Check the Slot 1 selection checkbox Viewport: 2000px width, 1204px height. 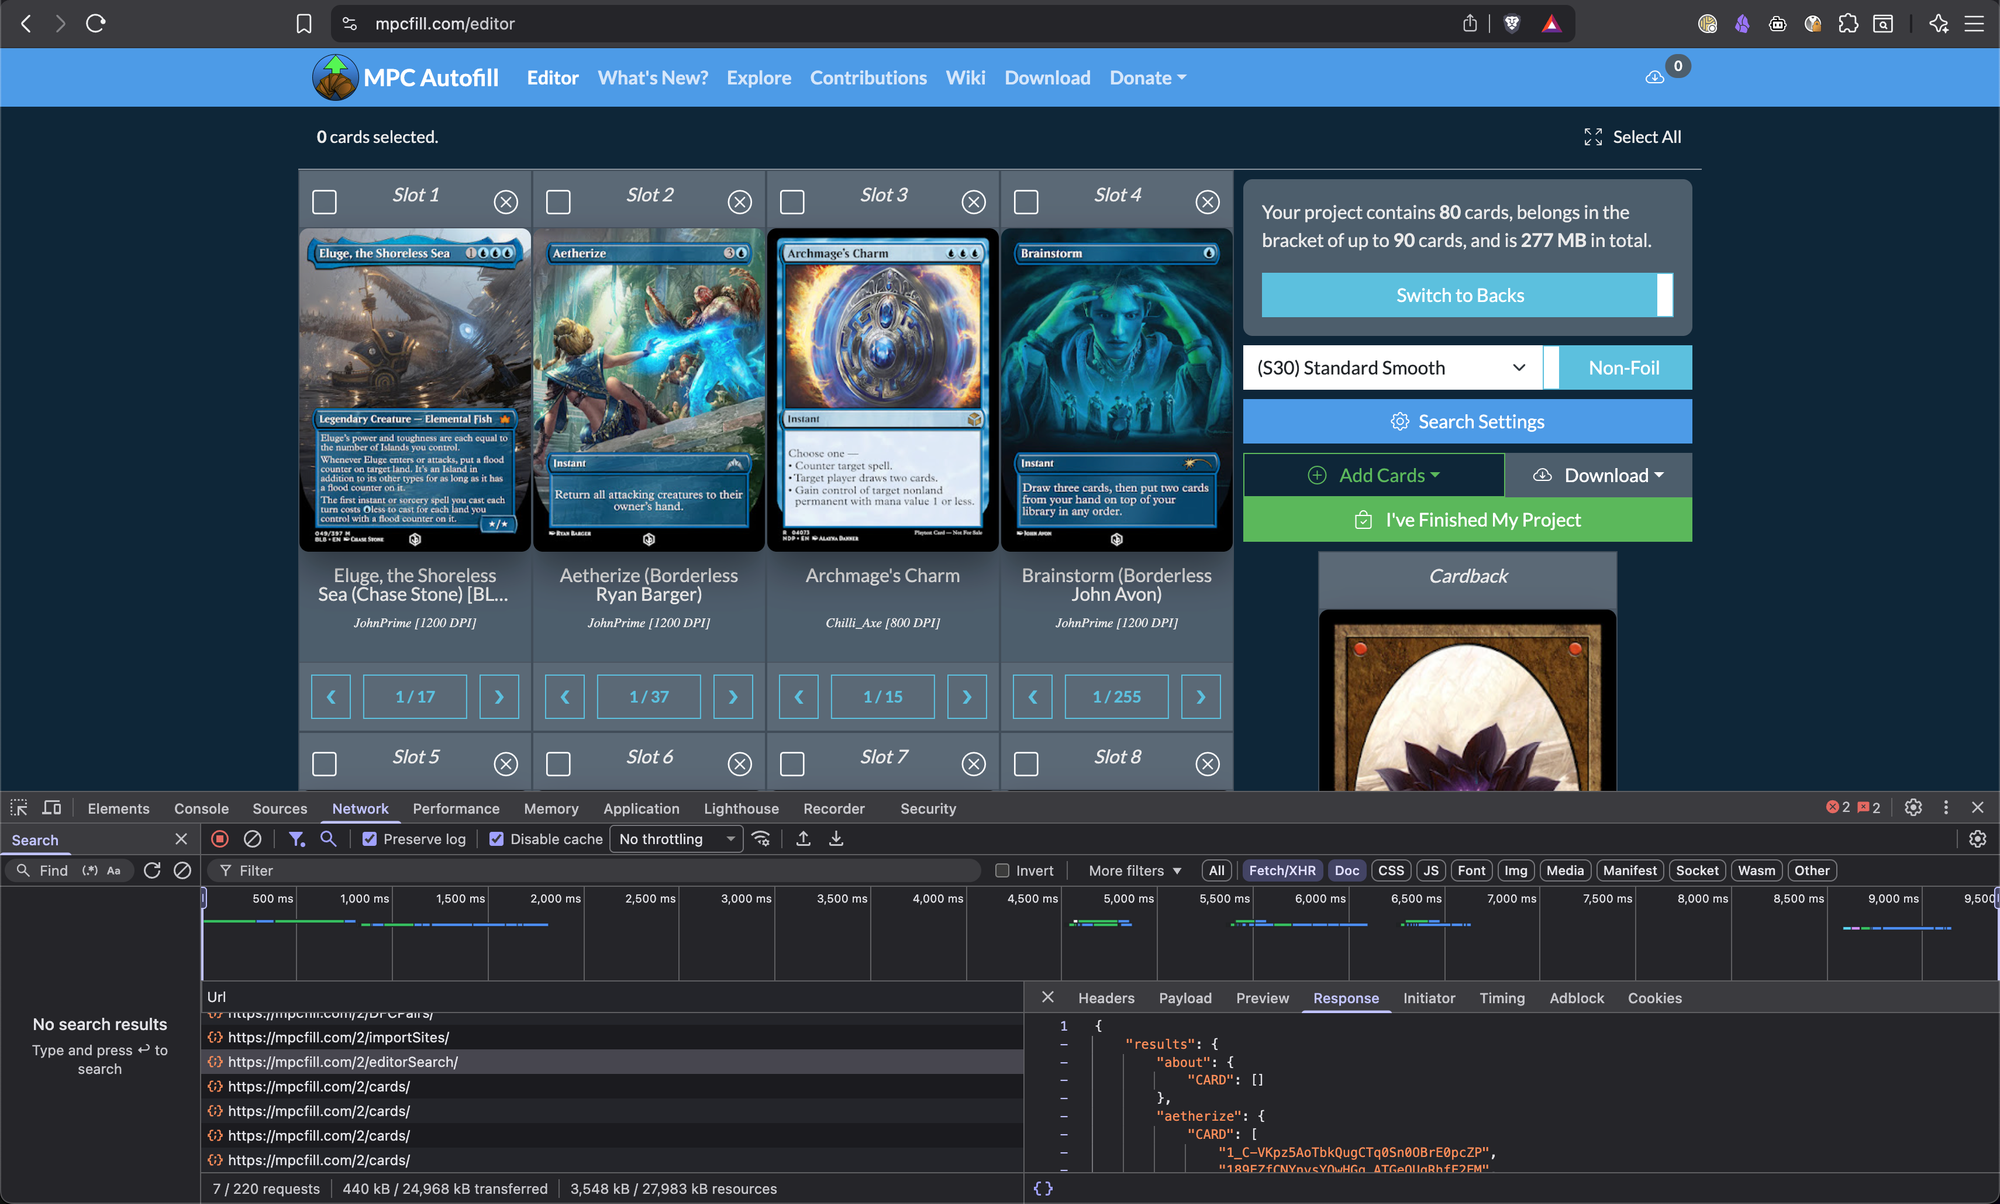point(324,201)
